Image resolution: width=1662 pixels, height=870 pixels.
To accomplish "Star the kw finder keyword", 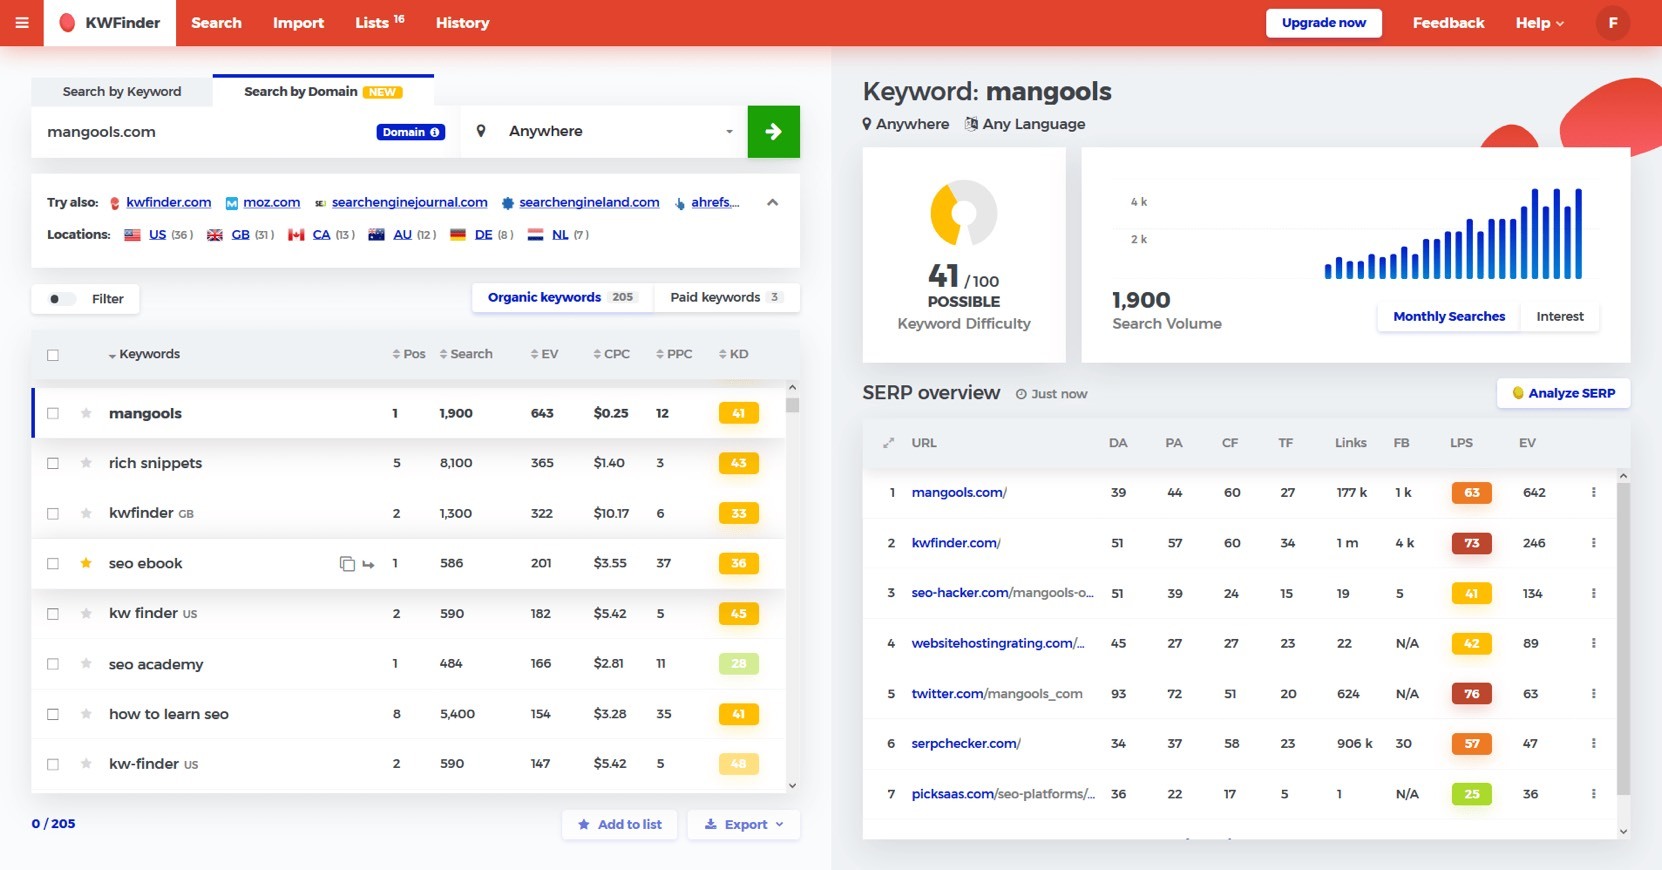I will [86, 613].
